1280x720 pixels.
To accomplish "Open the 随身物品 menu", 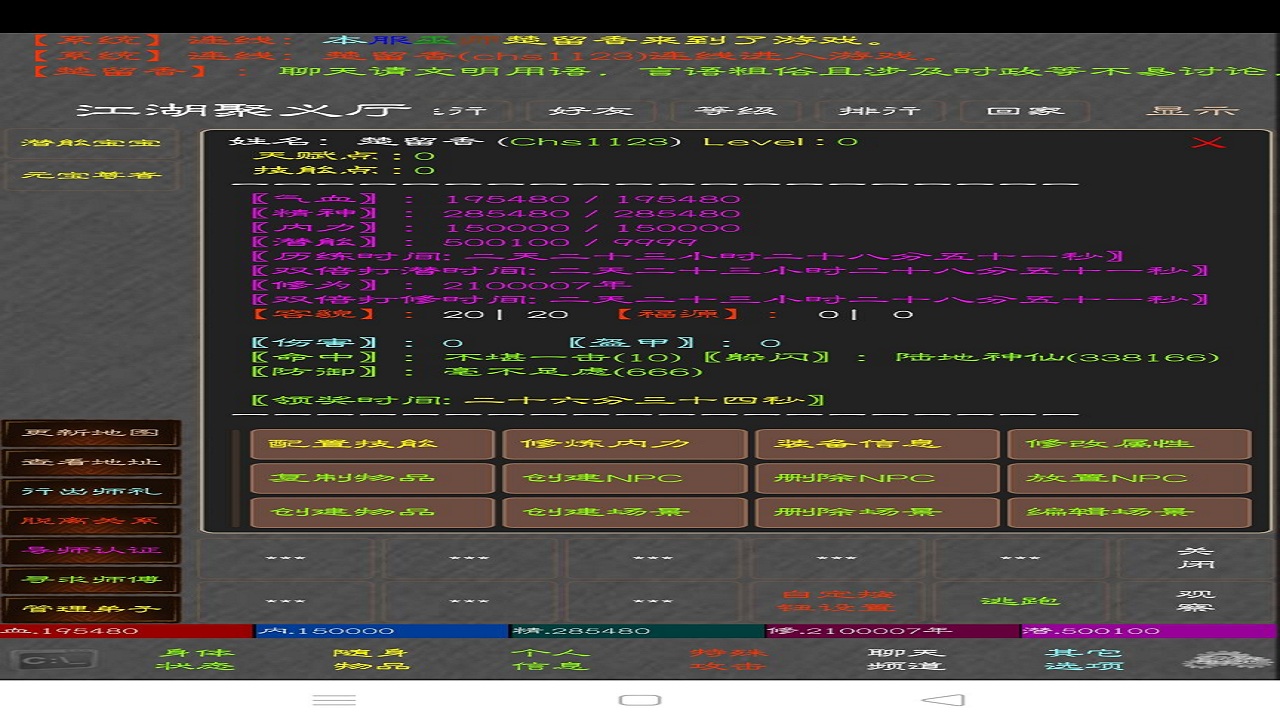I will click(x=372, y=660).
